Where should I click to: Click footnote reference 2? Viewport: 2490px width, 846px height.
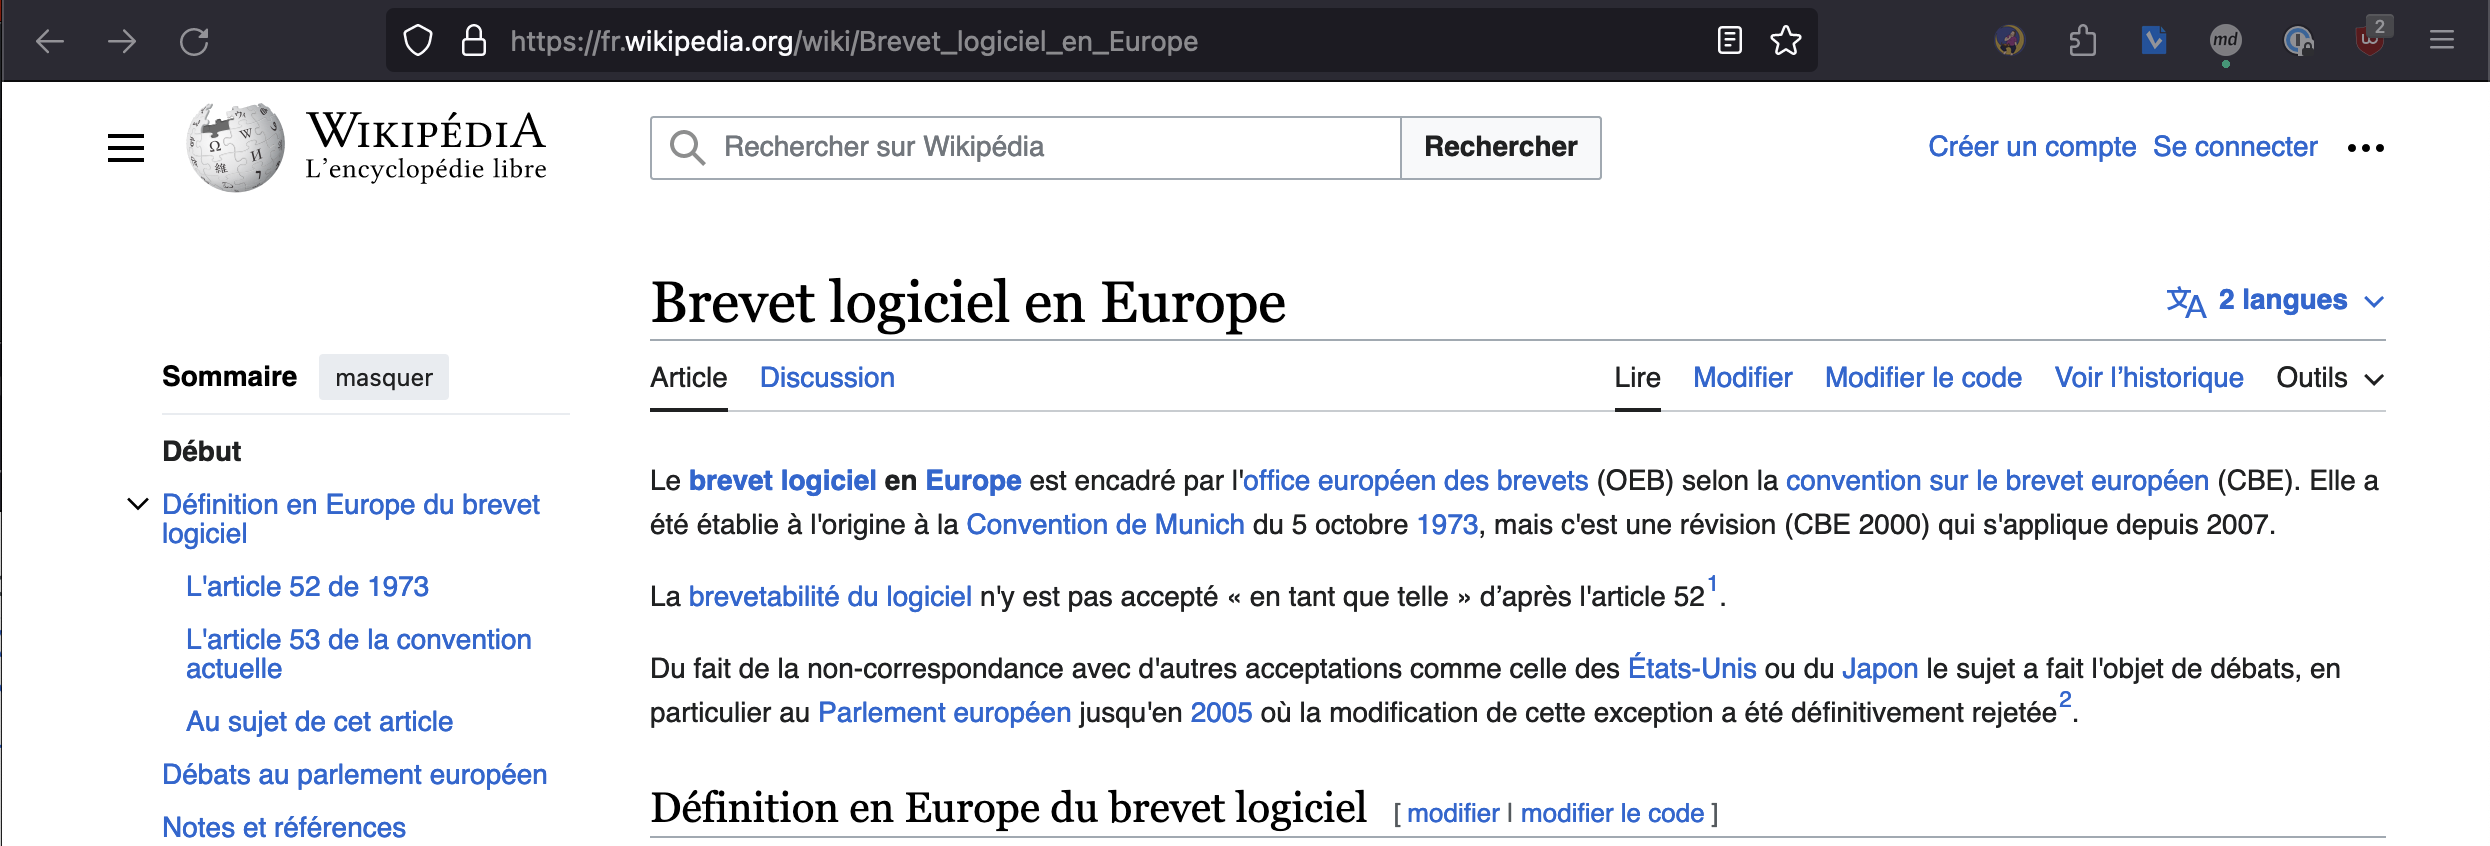point(2065,699)
